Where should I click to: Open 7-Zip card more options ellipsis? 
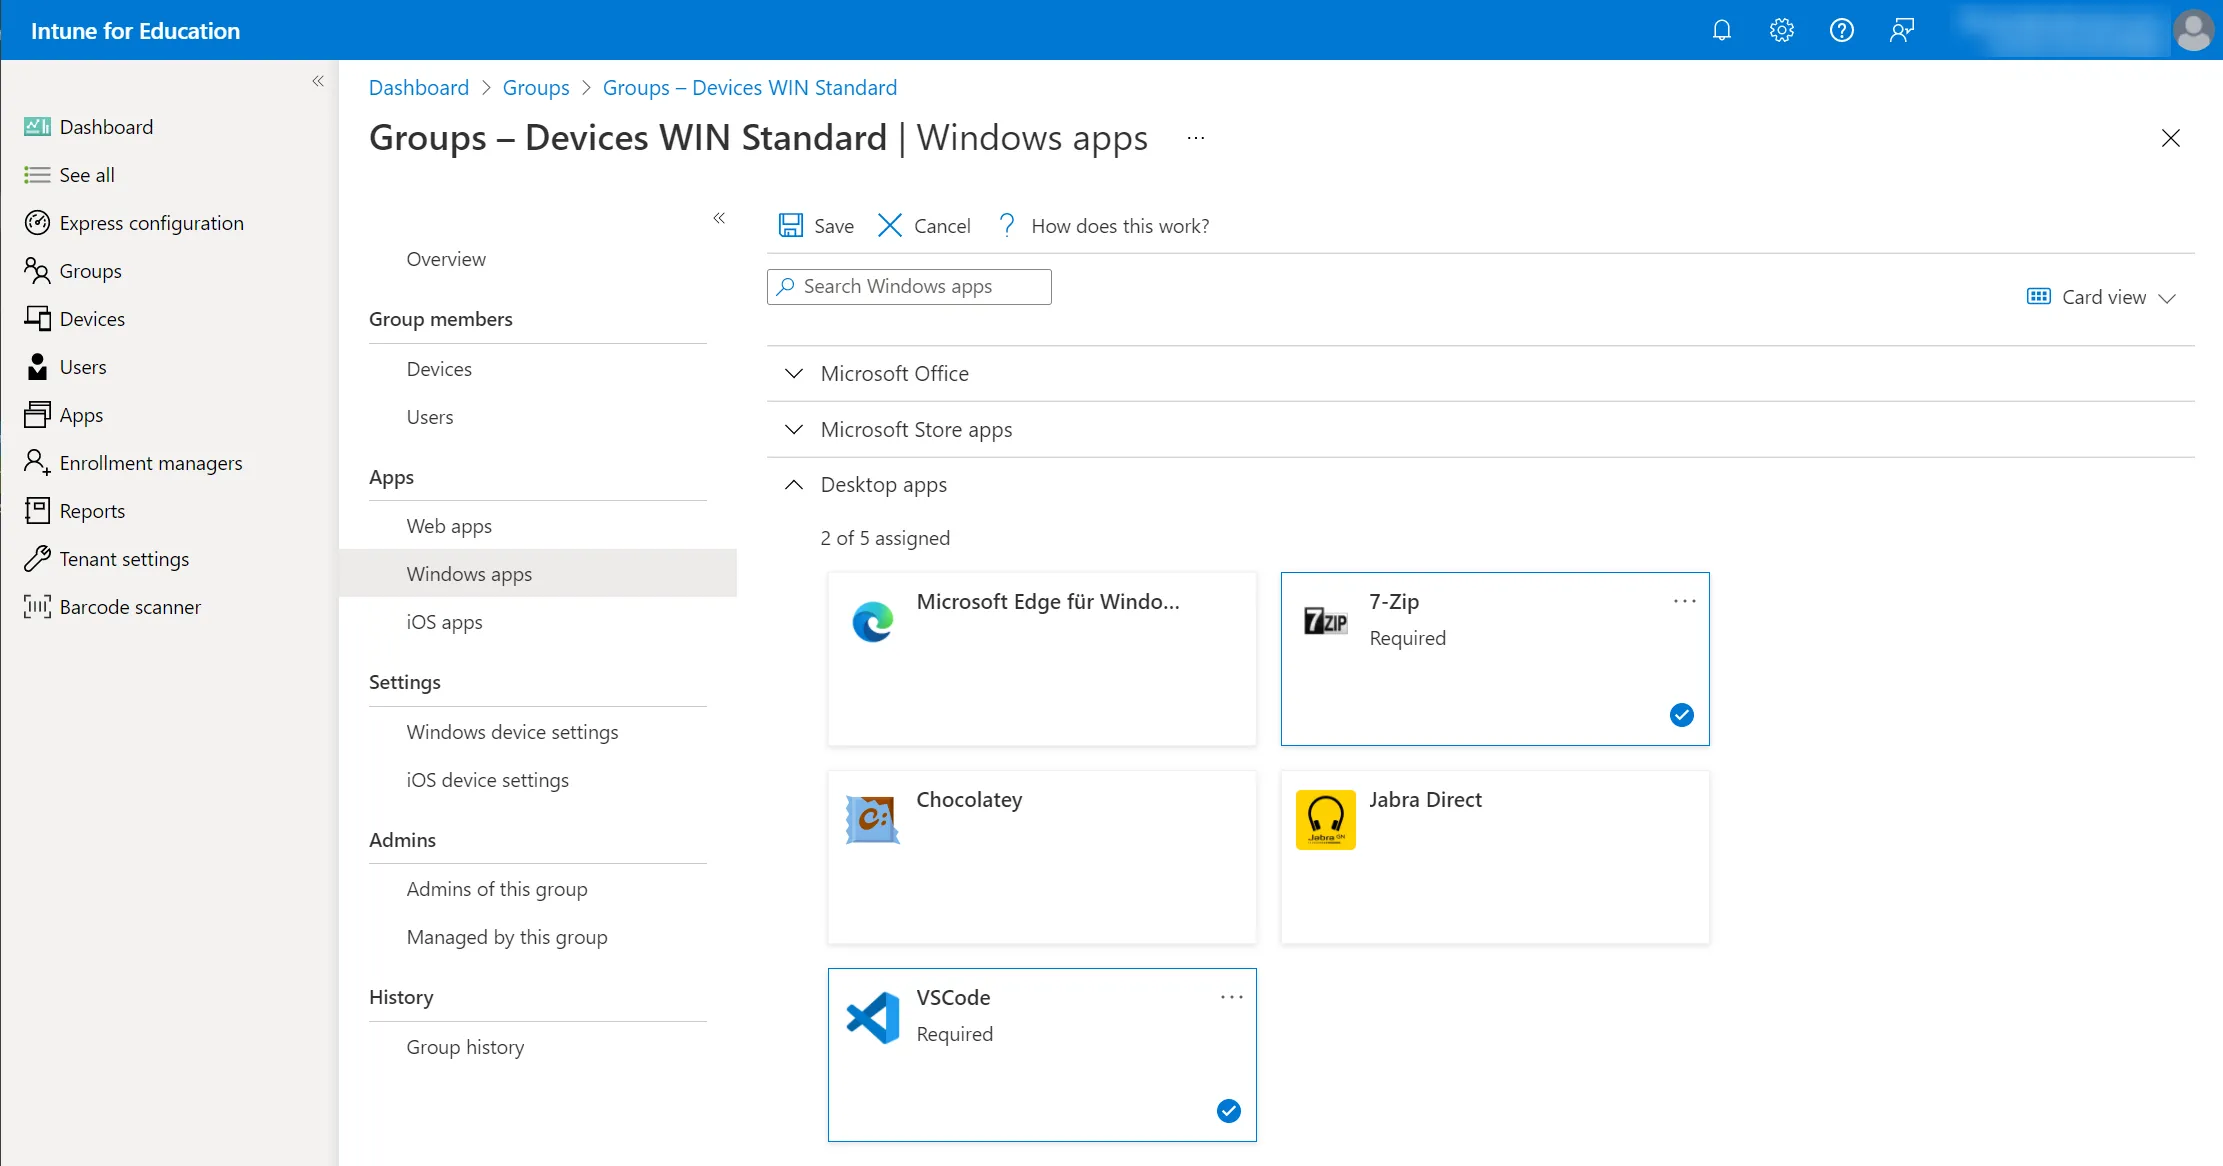coord(1684,601)
